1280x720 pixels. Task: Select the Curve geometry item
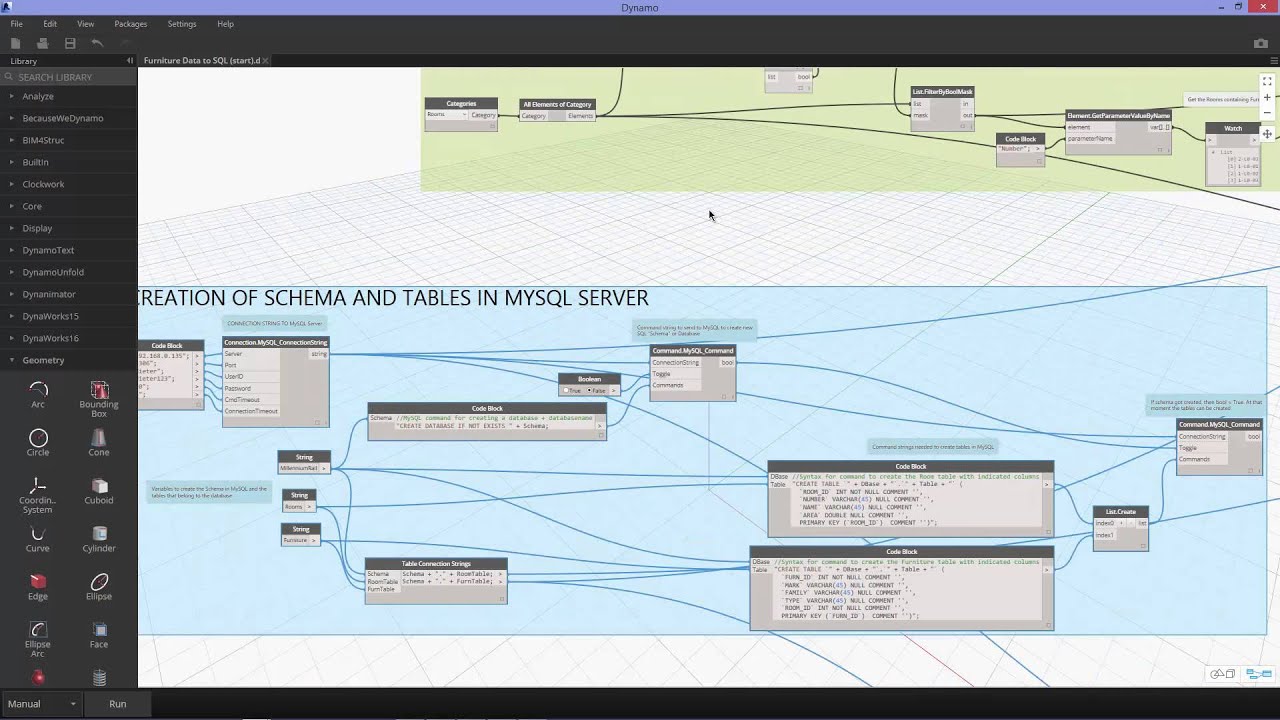[x=38, y=539]
